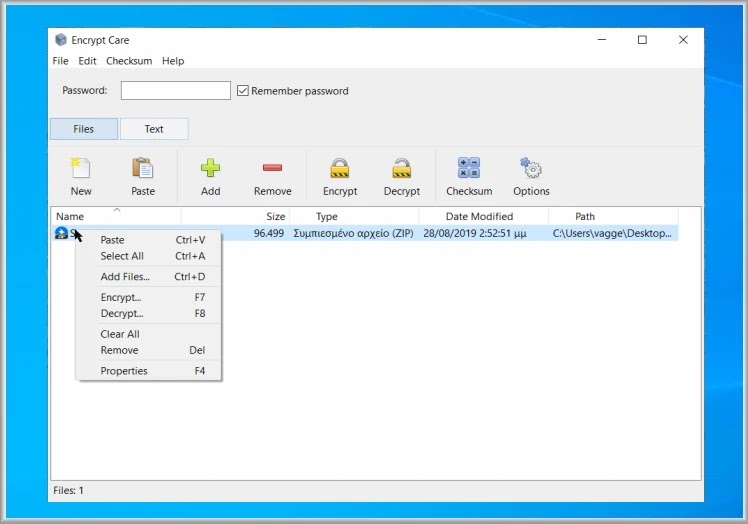748x524 pixels.
Task: Click the 96.499 size cell
Action: click(269, 233)
